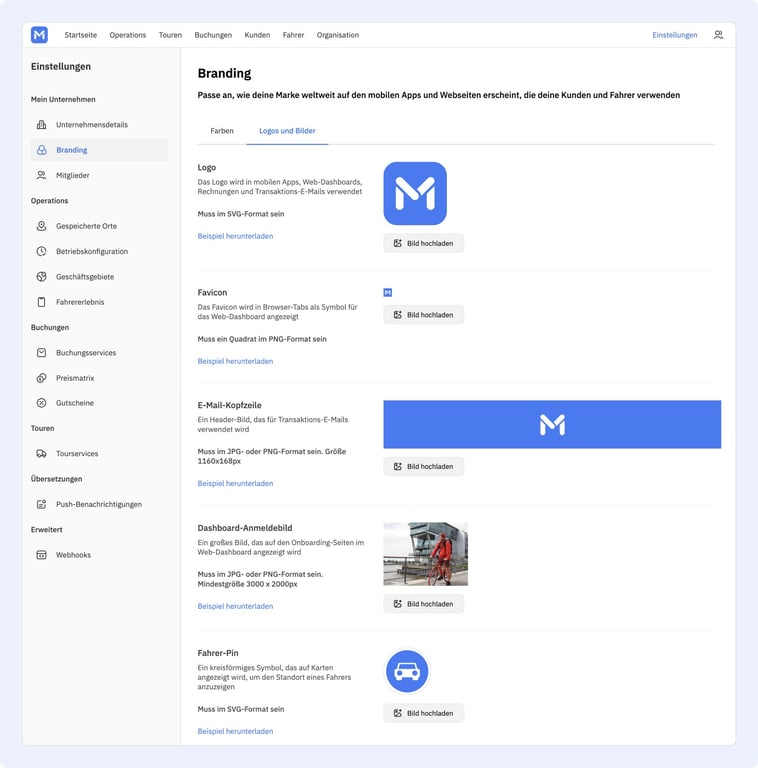
Task: Open Betriebskonfiguration label in sidebar
Action: point(92,251)
